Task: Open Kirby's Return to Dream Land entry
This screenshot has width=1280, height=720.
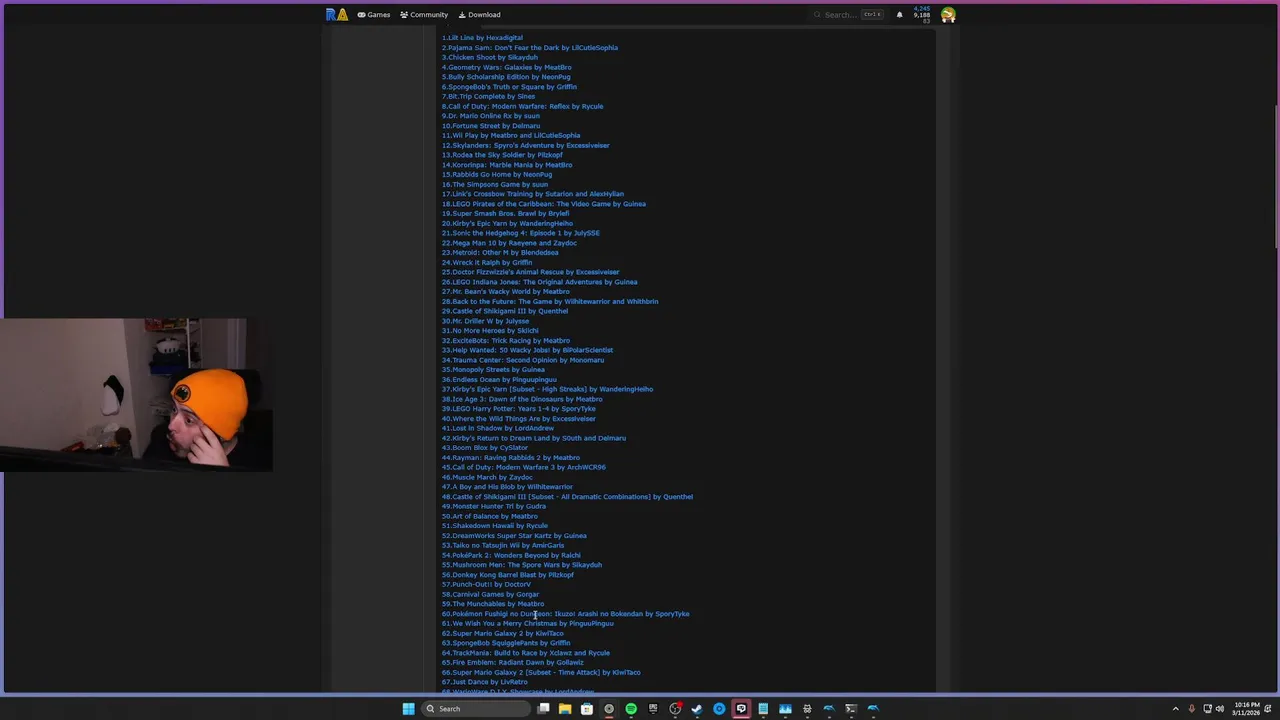Action: 534,438
